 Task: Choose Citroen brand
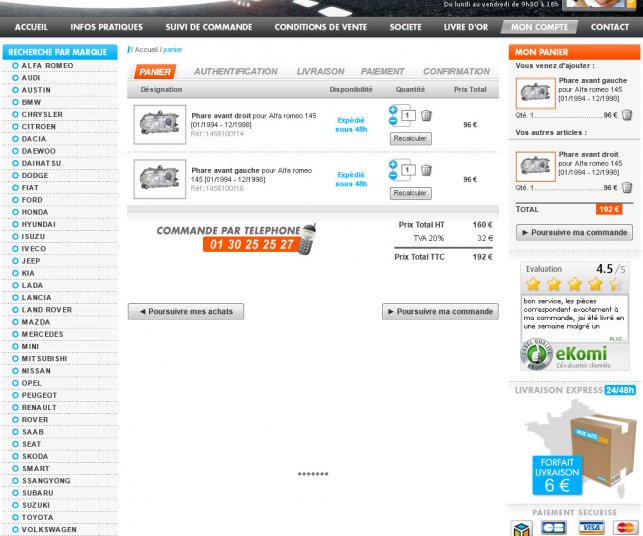[x=39, y=127]
